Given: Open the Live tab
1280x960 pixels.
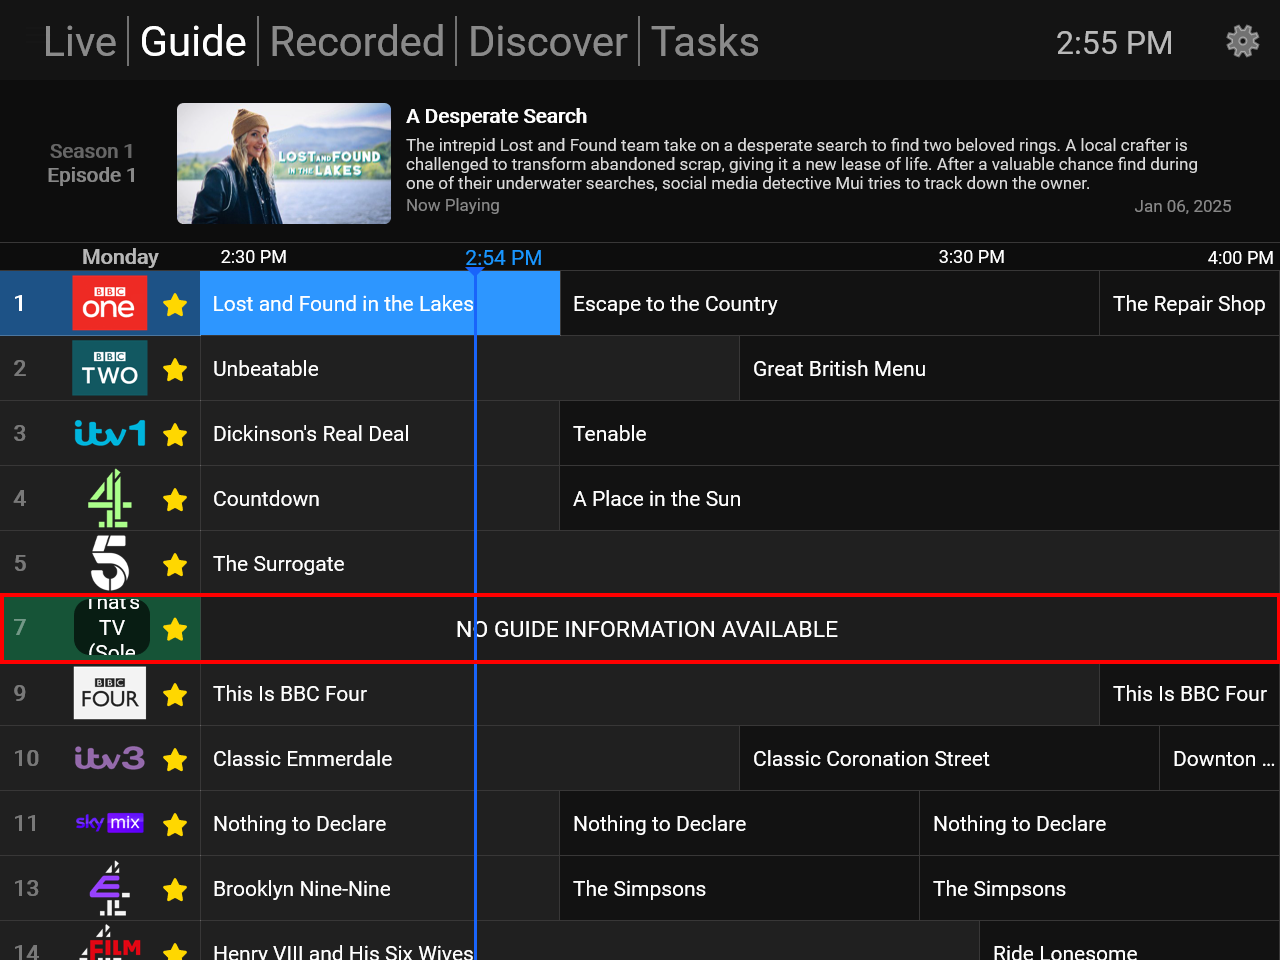Looking at the screenshot, I should pyautogui.click(x=80, y=42).
